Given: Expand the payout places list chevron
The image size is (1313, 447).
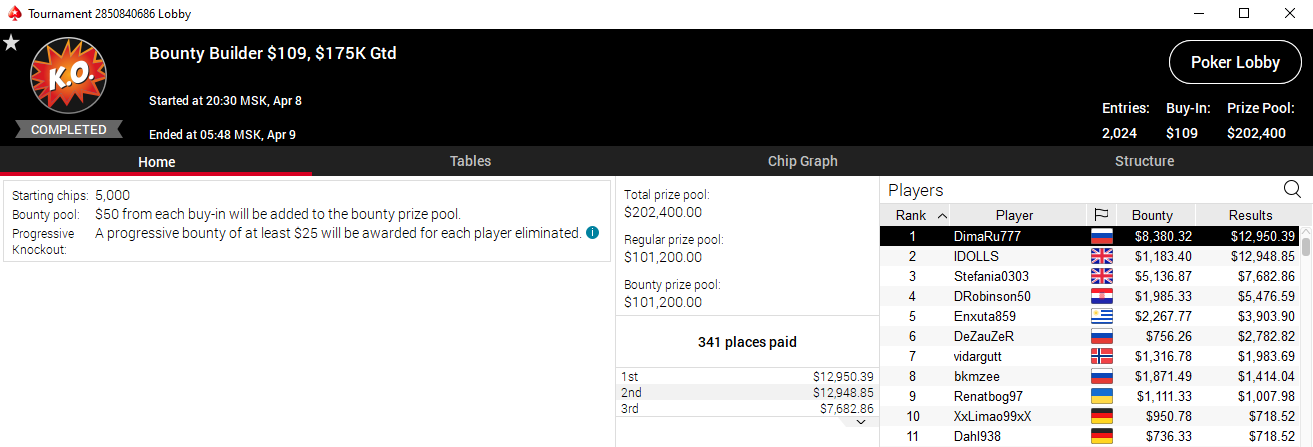Looking at the screenshot, I should 860,422.
